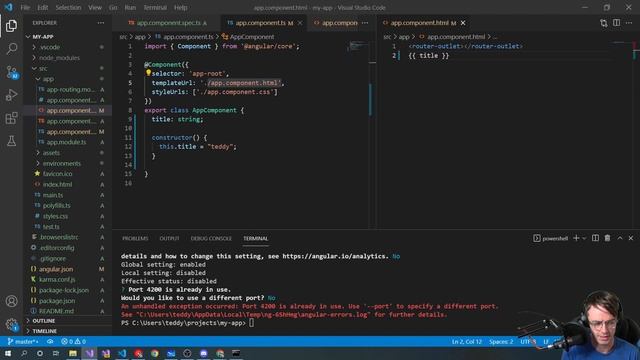Close the app.component.ts editor tab

[x=300, y=23]
